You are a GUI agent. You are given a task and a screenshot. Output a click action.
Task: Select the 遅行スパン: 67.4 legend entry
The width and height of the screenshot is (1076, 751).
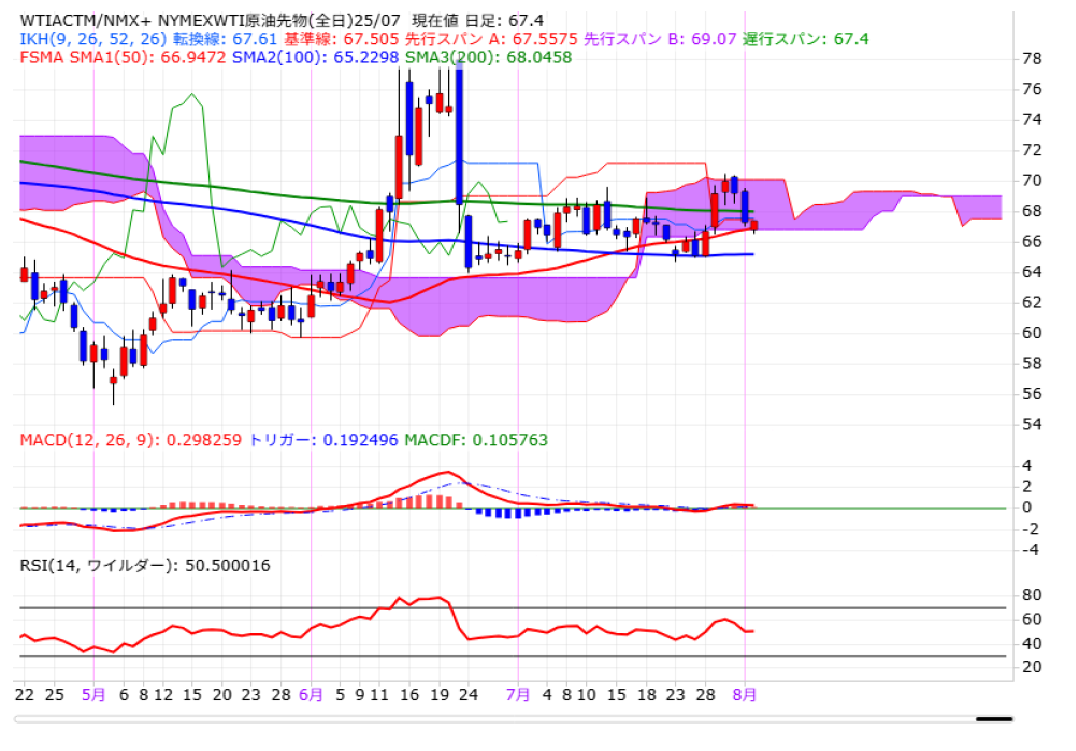pyautogui.click(x=805, y=39)
